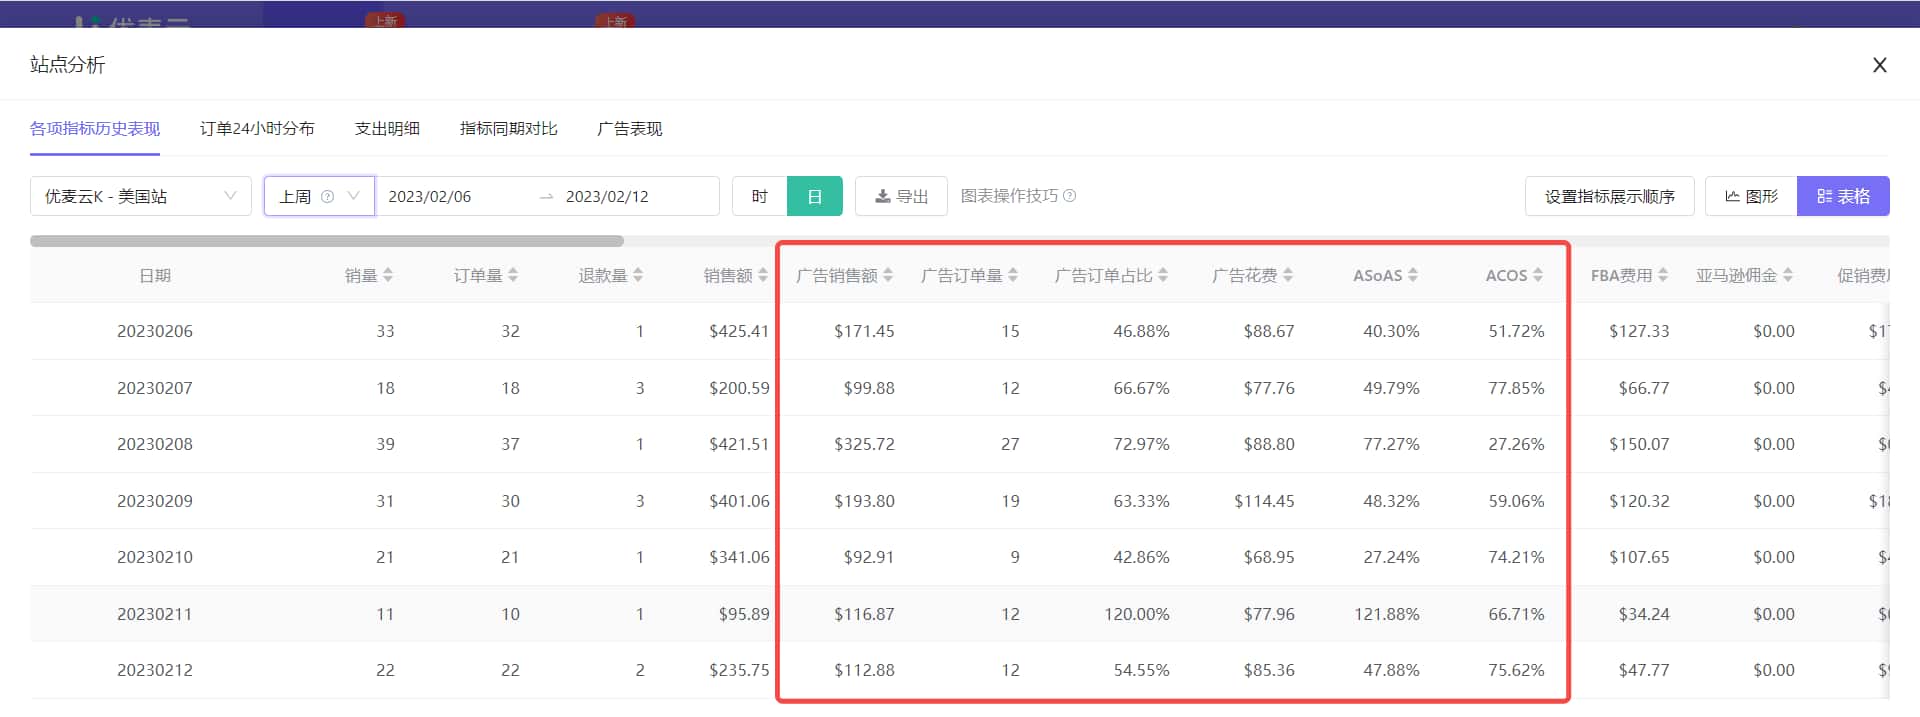This screenshot has height=717, width=1920.
Task: Open the 各项指标历史表现 tab
Action: tap(95, 129)
